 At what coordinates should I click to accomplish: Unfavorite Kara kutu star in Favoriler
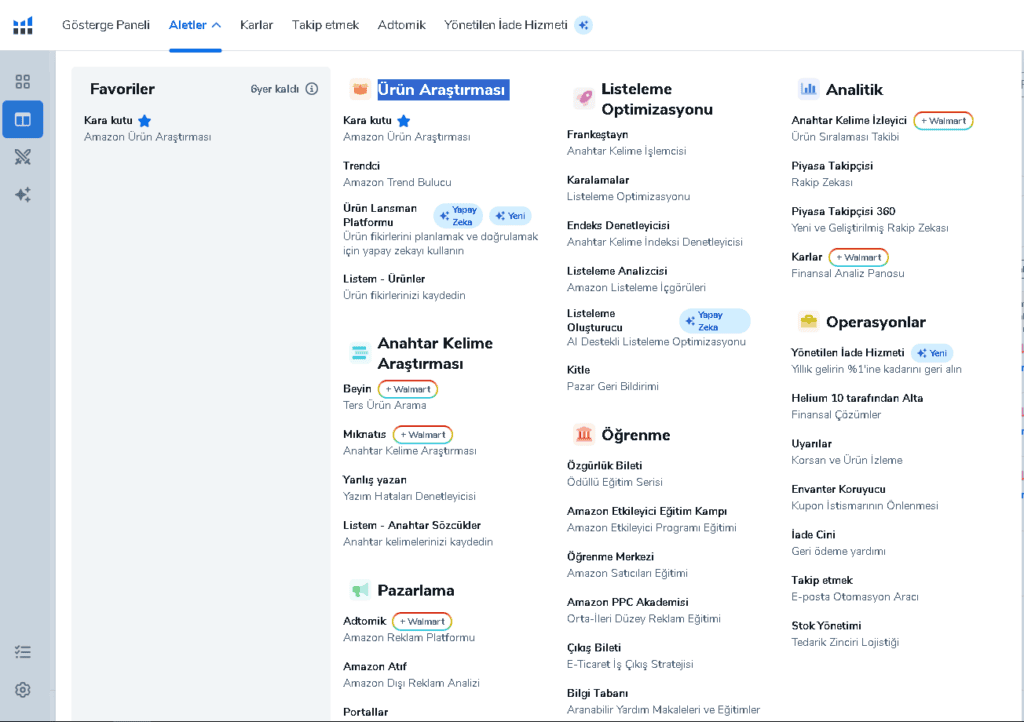pyautogui.click(x=145, y=121)
